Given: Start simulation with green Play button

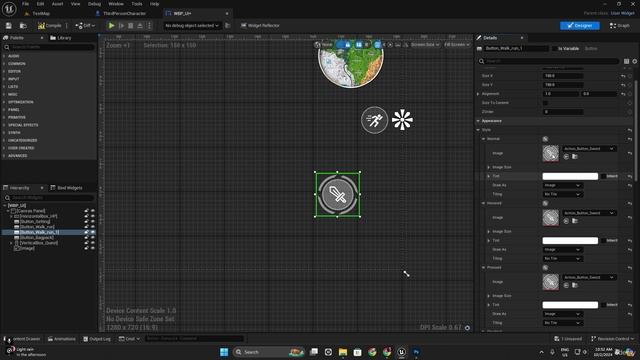Looking at the screenshot, I should click(x=111, y=26).
